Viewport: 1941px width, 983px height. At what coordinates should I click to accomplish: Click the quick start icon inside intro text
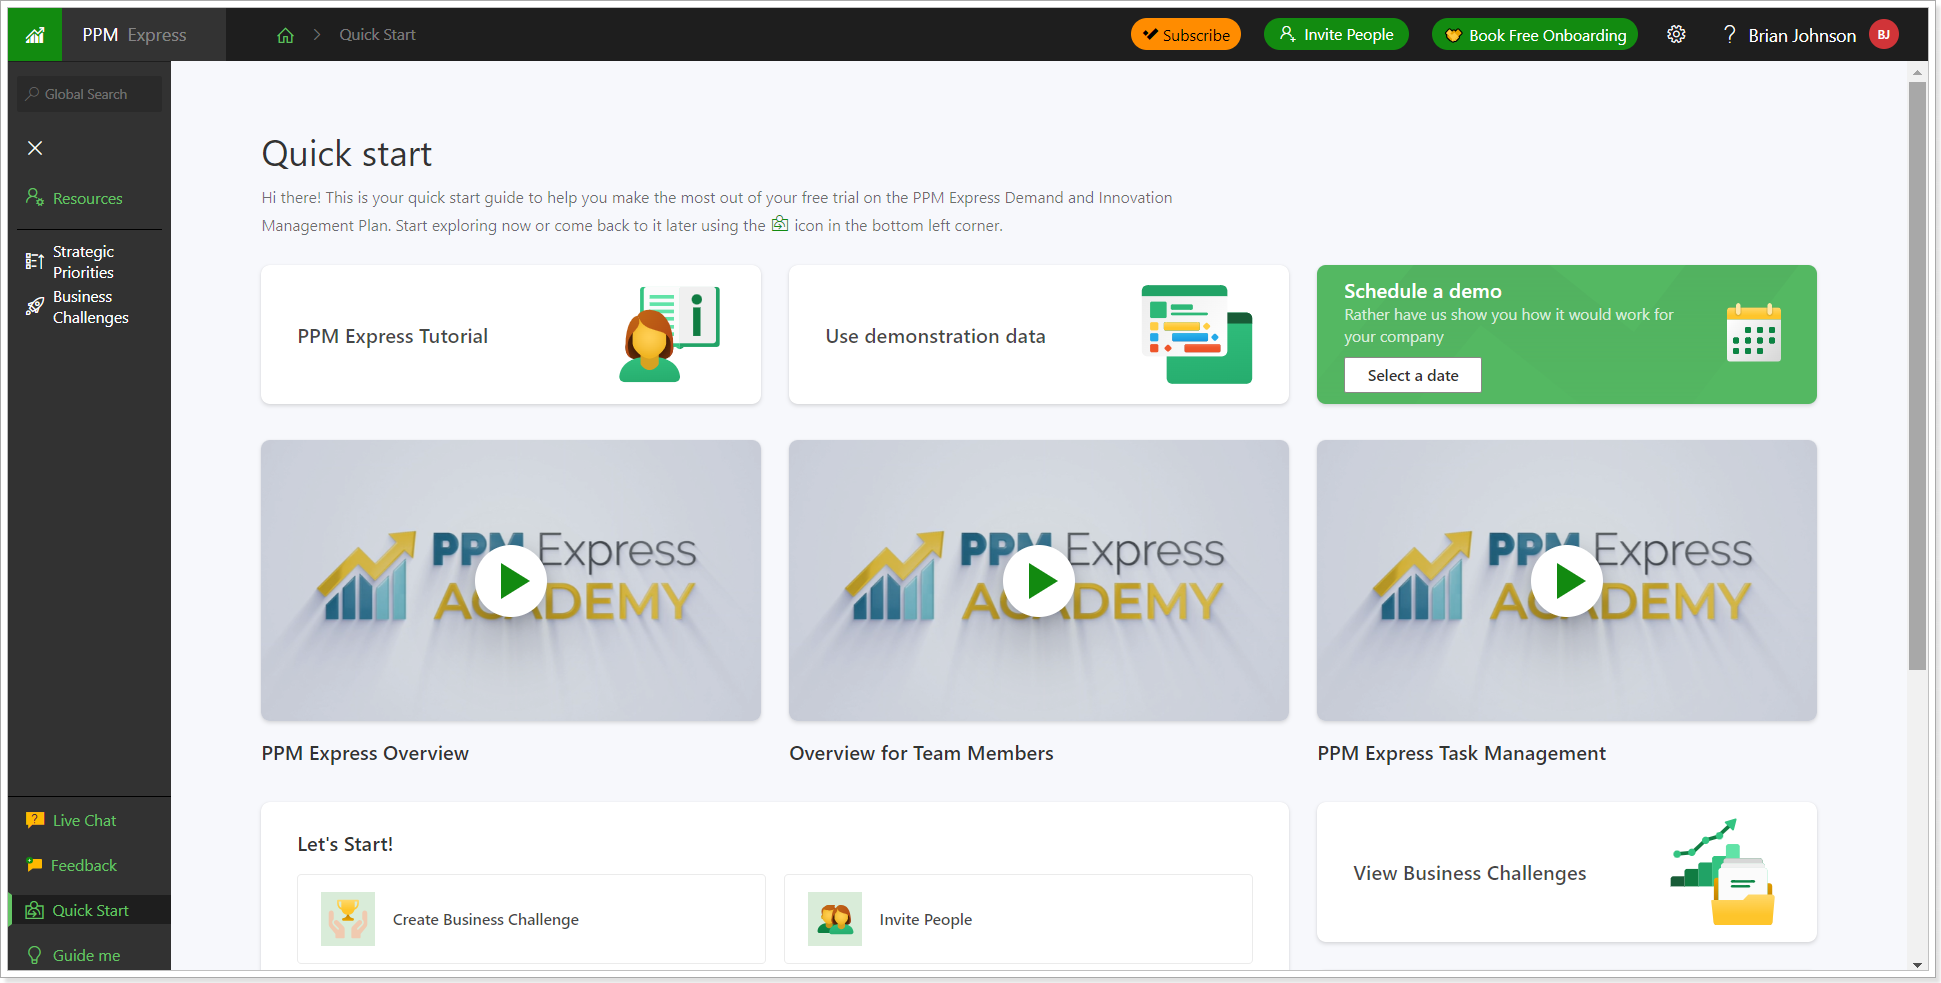[x=780, y=224]
